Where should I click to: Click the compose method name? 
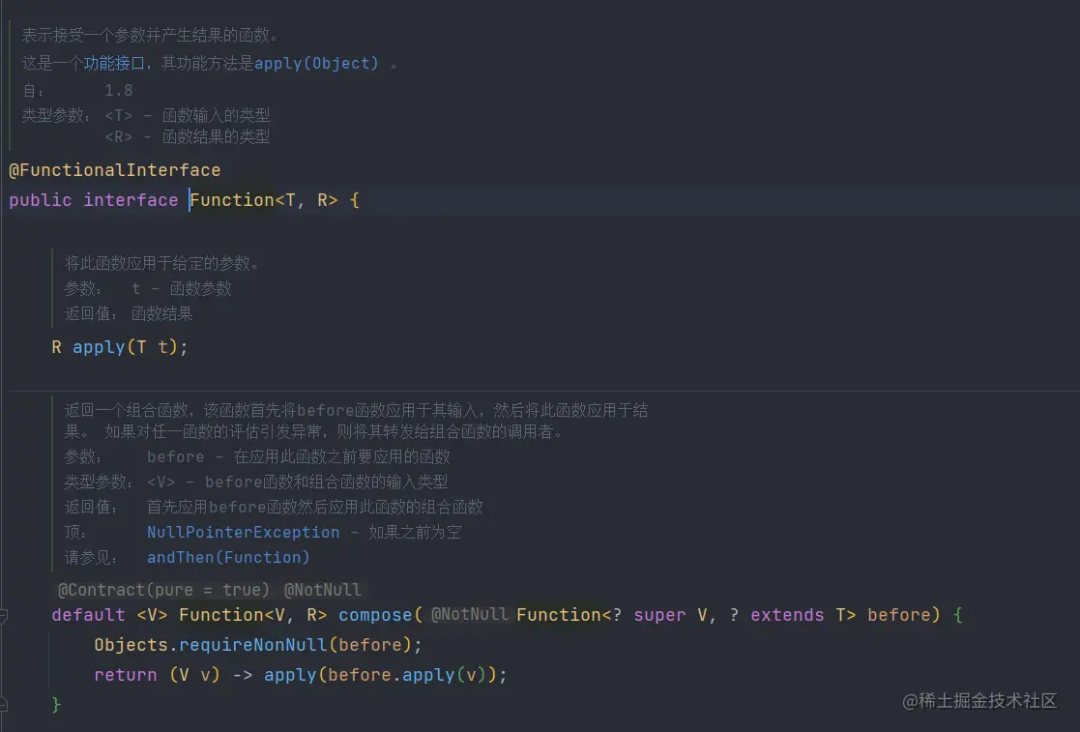(x=375, y=615)
